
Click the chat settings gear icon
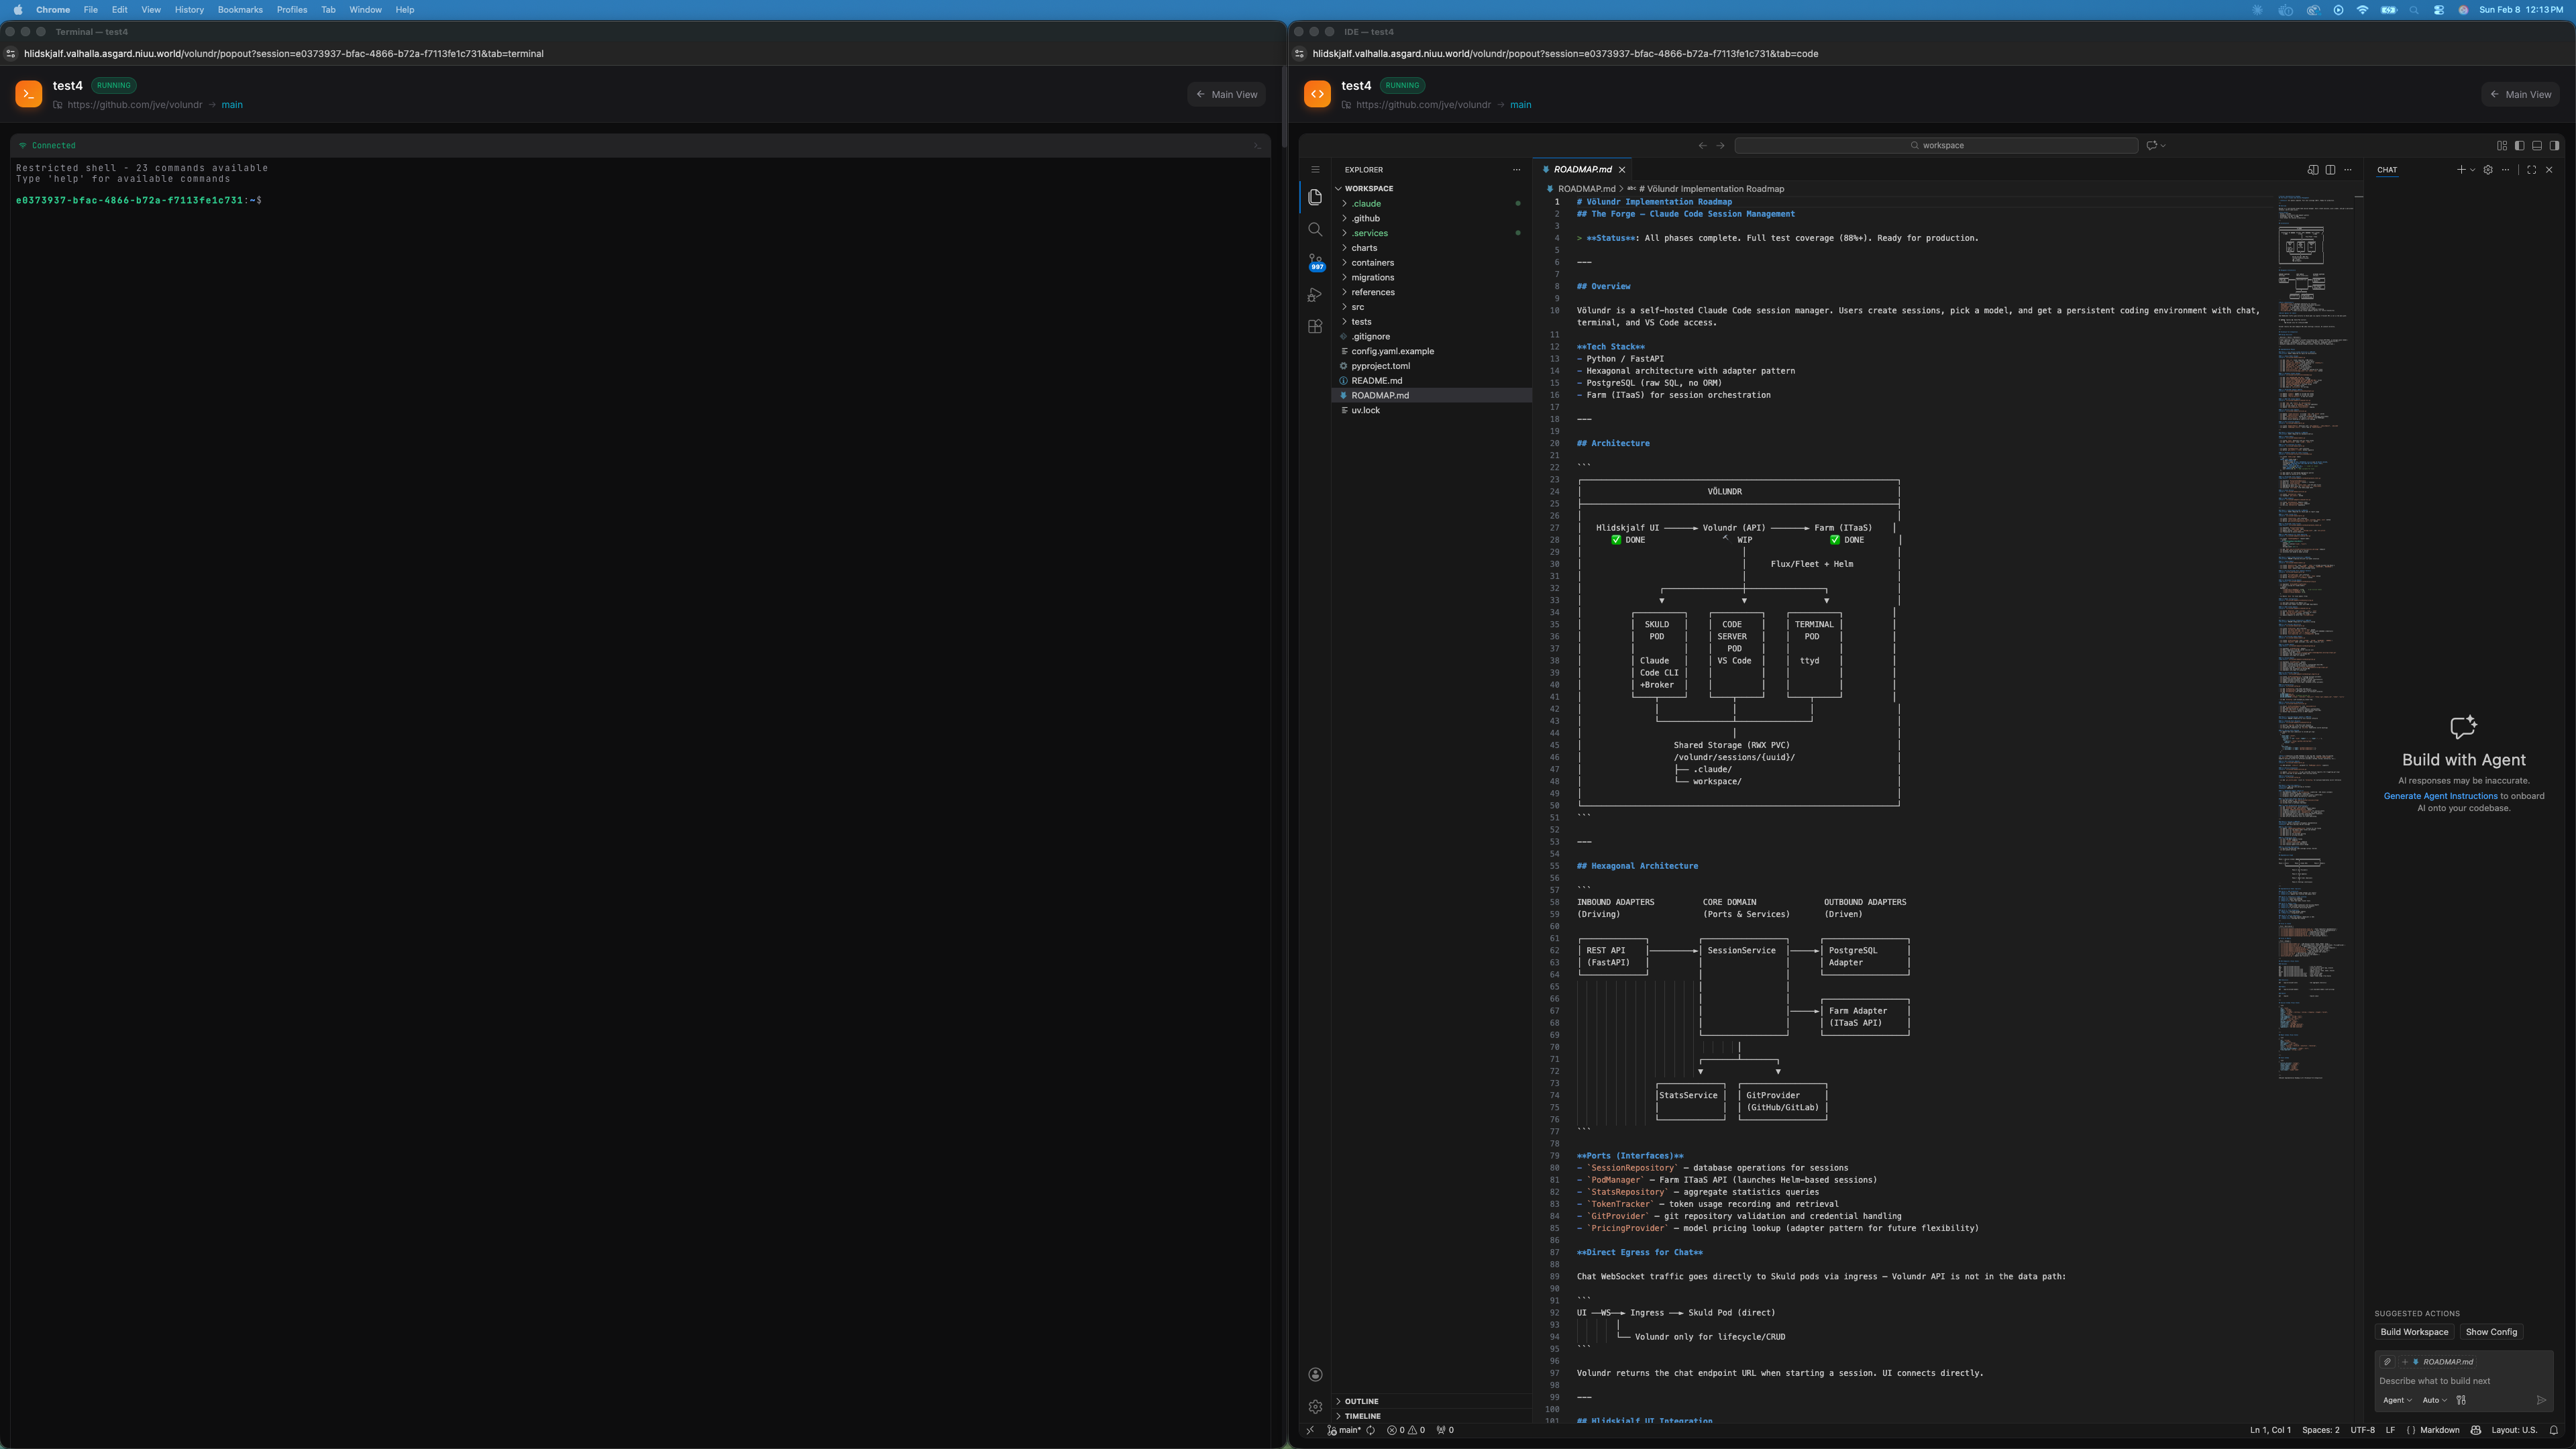click(x=2488, y=170)
